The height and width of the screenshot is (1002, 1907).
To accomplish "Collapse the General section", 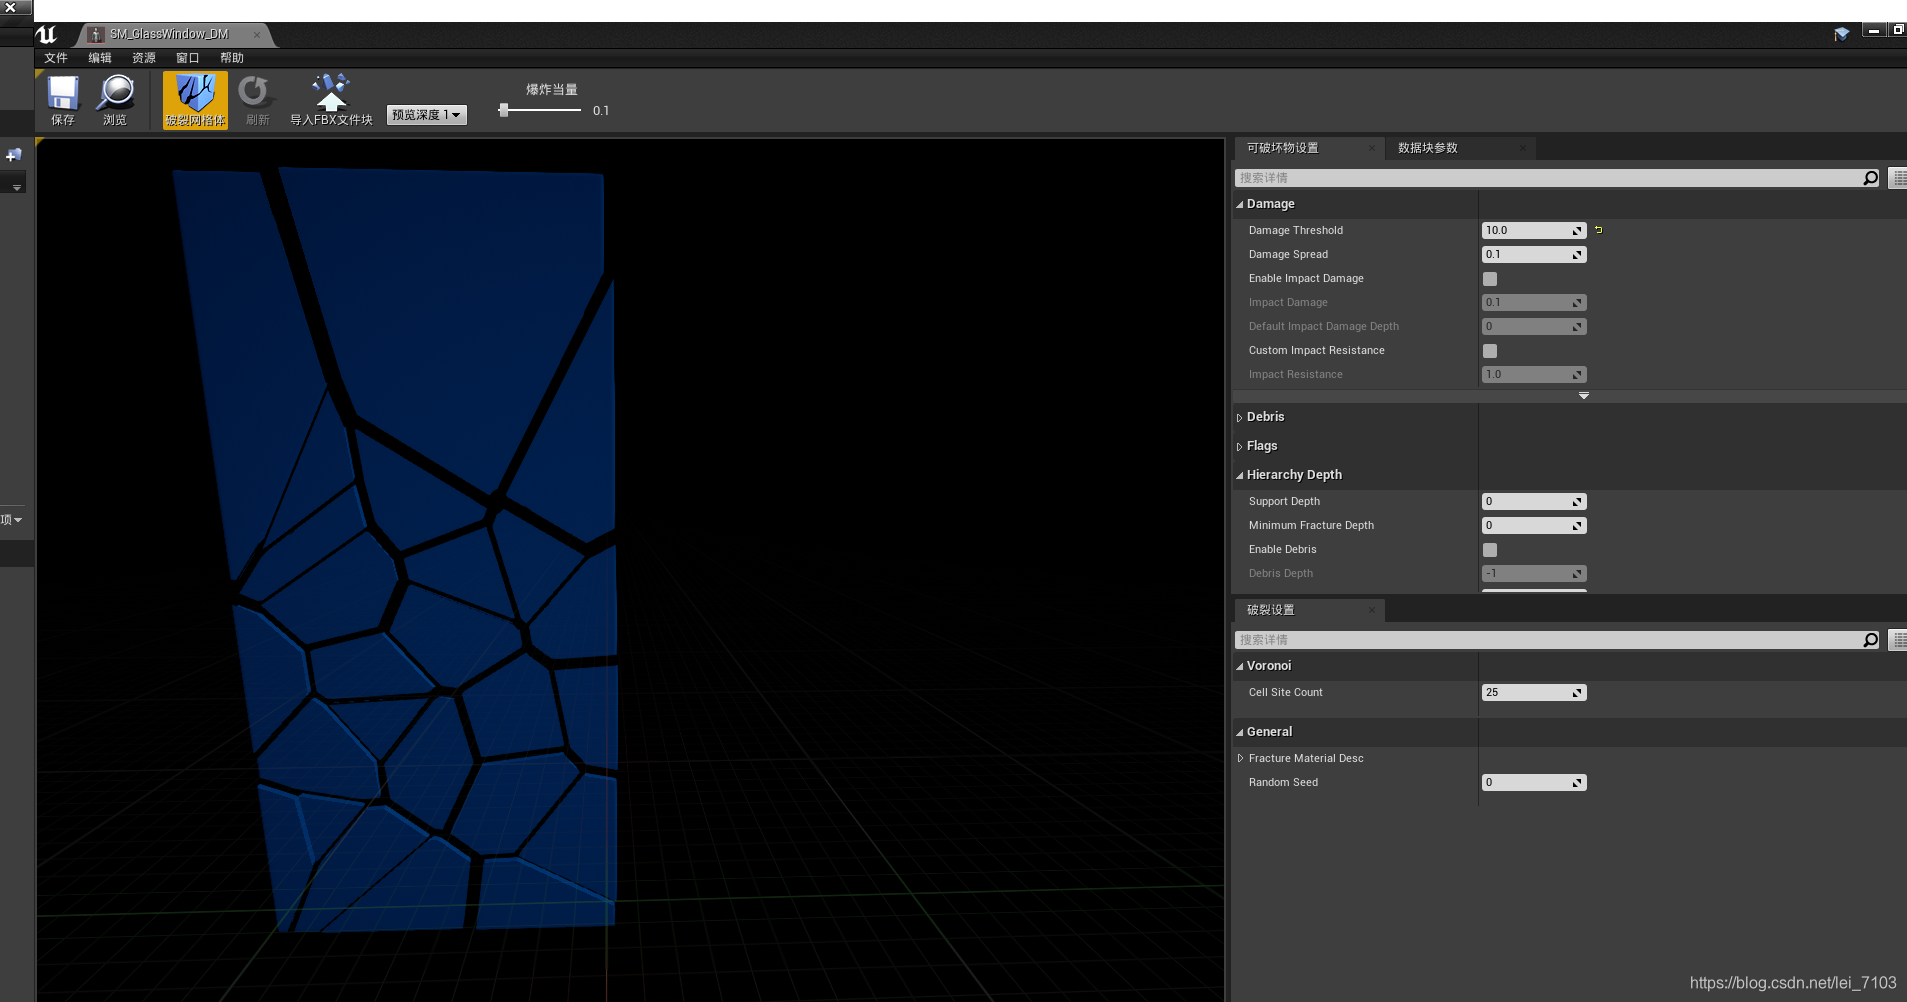I will 1240,732.
